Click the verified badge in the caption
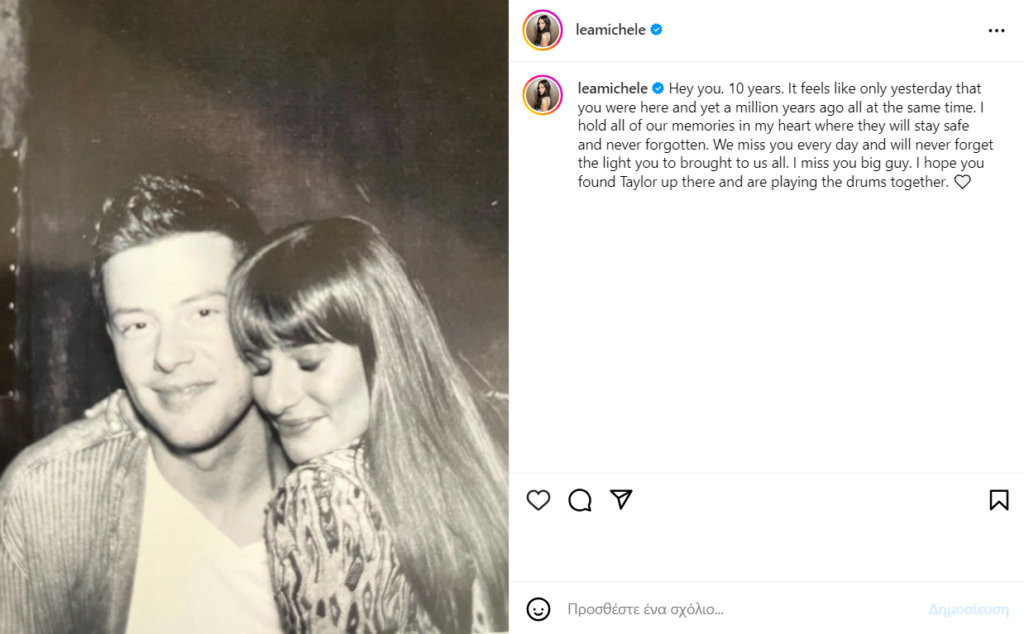Viewport: 1024px width, 634px height. (x=659, y=88)
